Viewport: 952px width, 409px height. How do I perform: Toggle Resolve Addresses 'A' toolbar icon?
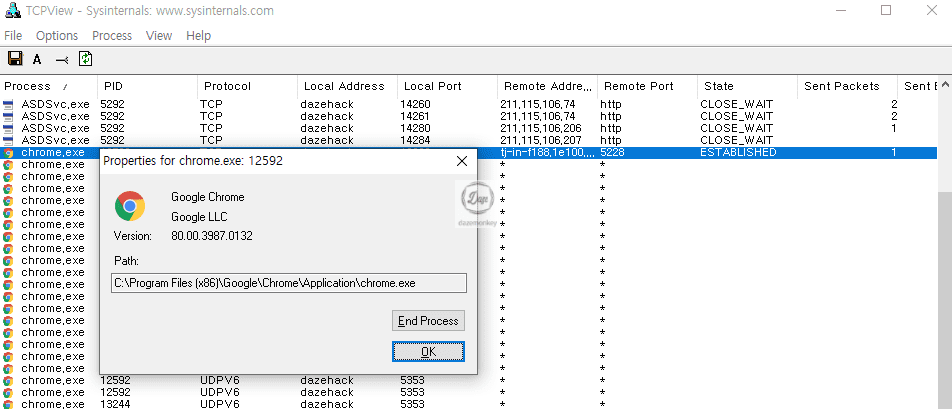[x=37, y=59]
